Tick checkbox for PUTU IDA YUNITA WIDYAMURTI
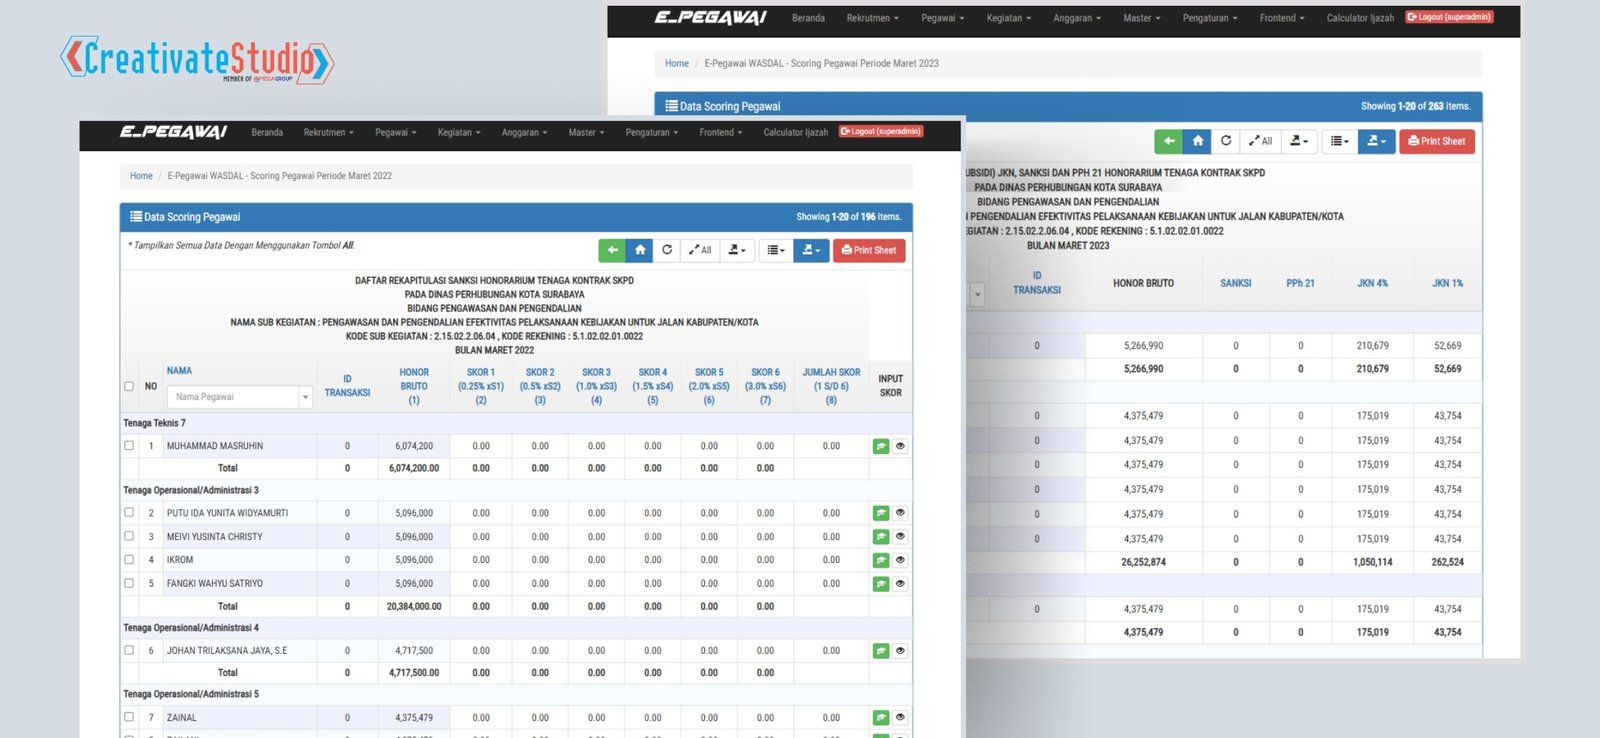1600x738 pixels. (x=129, y=513)
